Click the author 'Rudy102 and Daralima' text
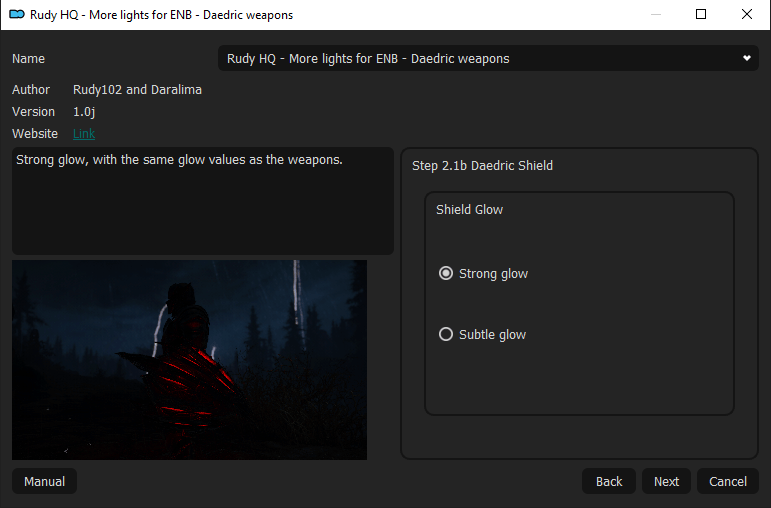771x508 pixels. 137,90
